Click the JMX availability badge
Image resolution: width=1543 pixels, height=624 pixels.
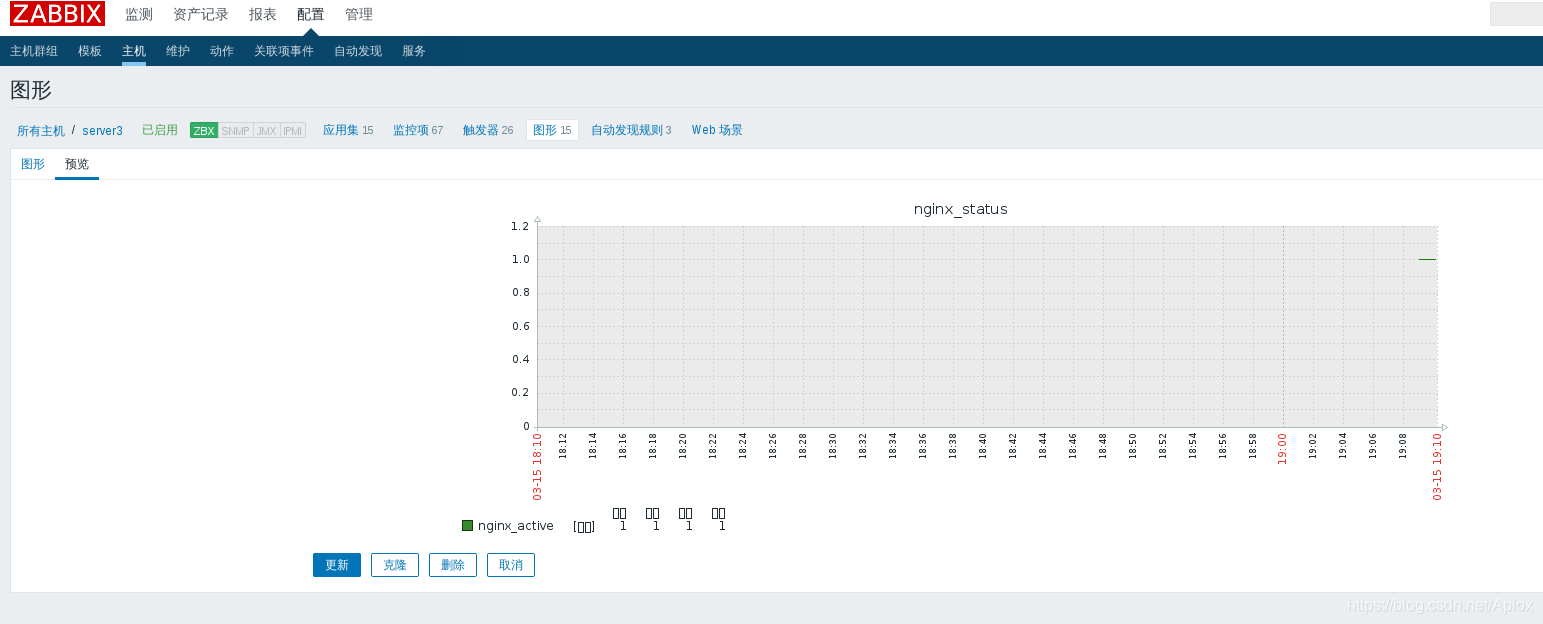[x=267, y=131]
